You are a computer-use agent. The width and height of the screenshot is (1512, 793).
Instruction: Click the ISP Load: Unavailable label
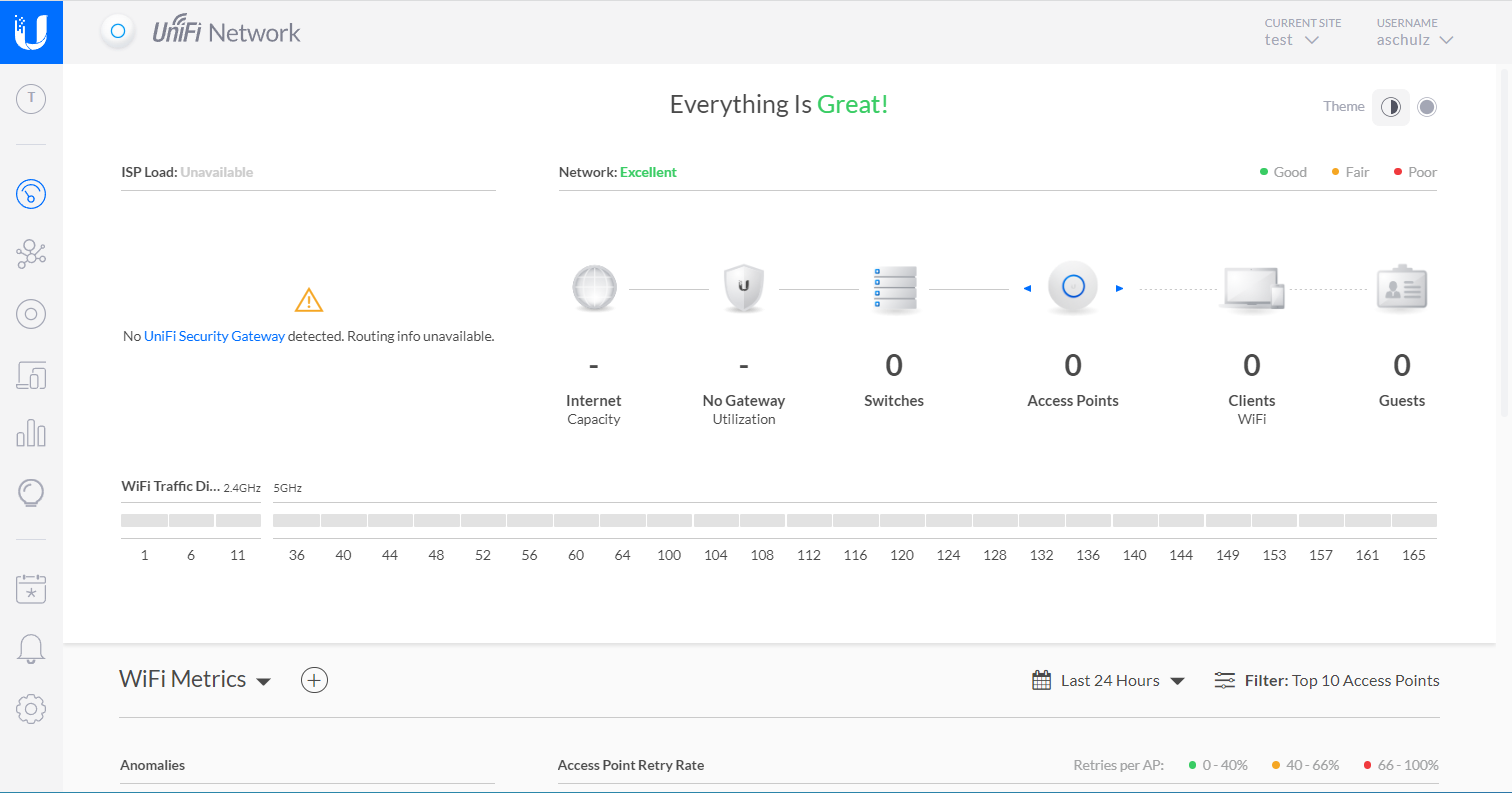coord(187,172)
